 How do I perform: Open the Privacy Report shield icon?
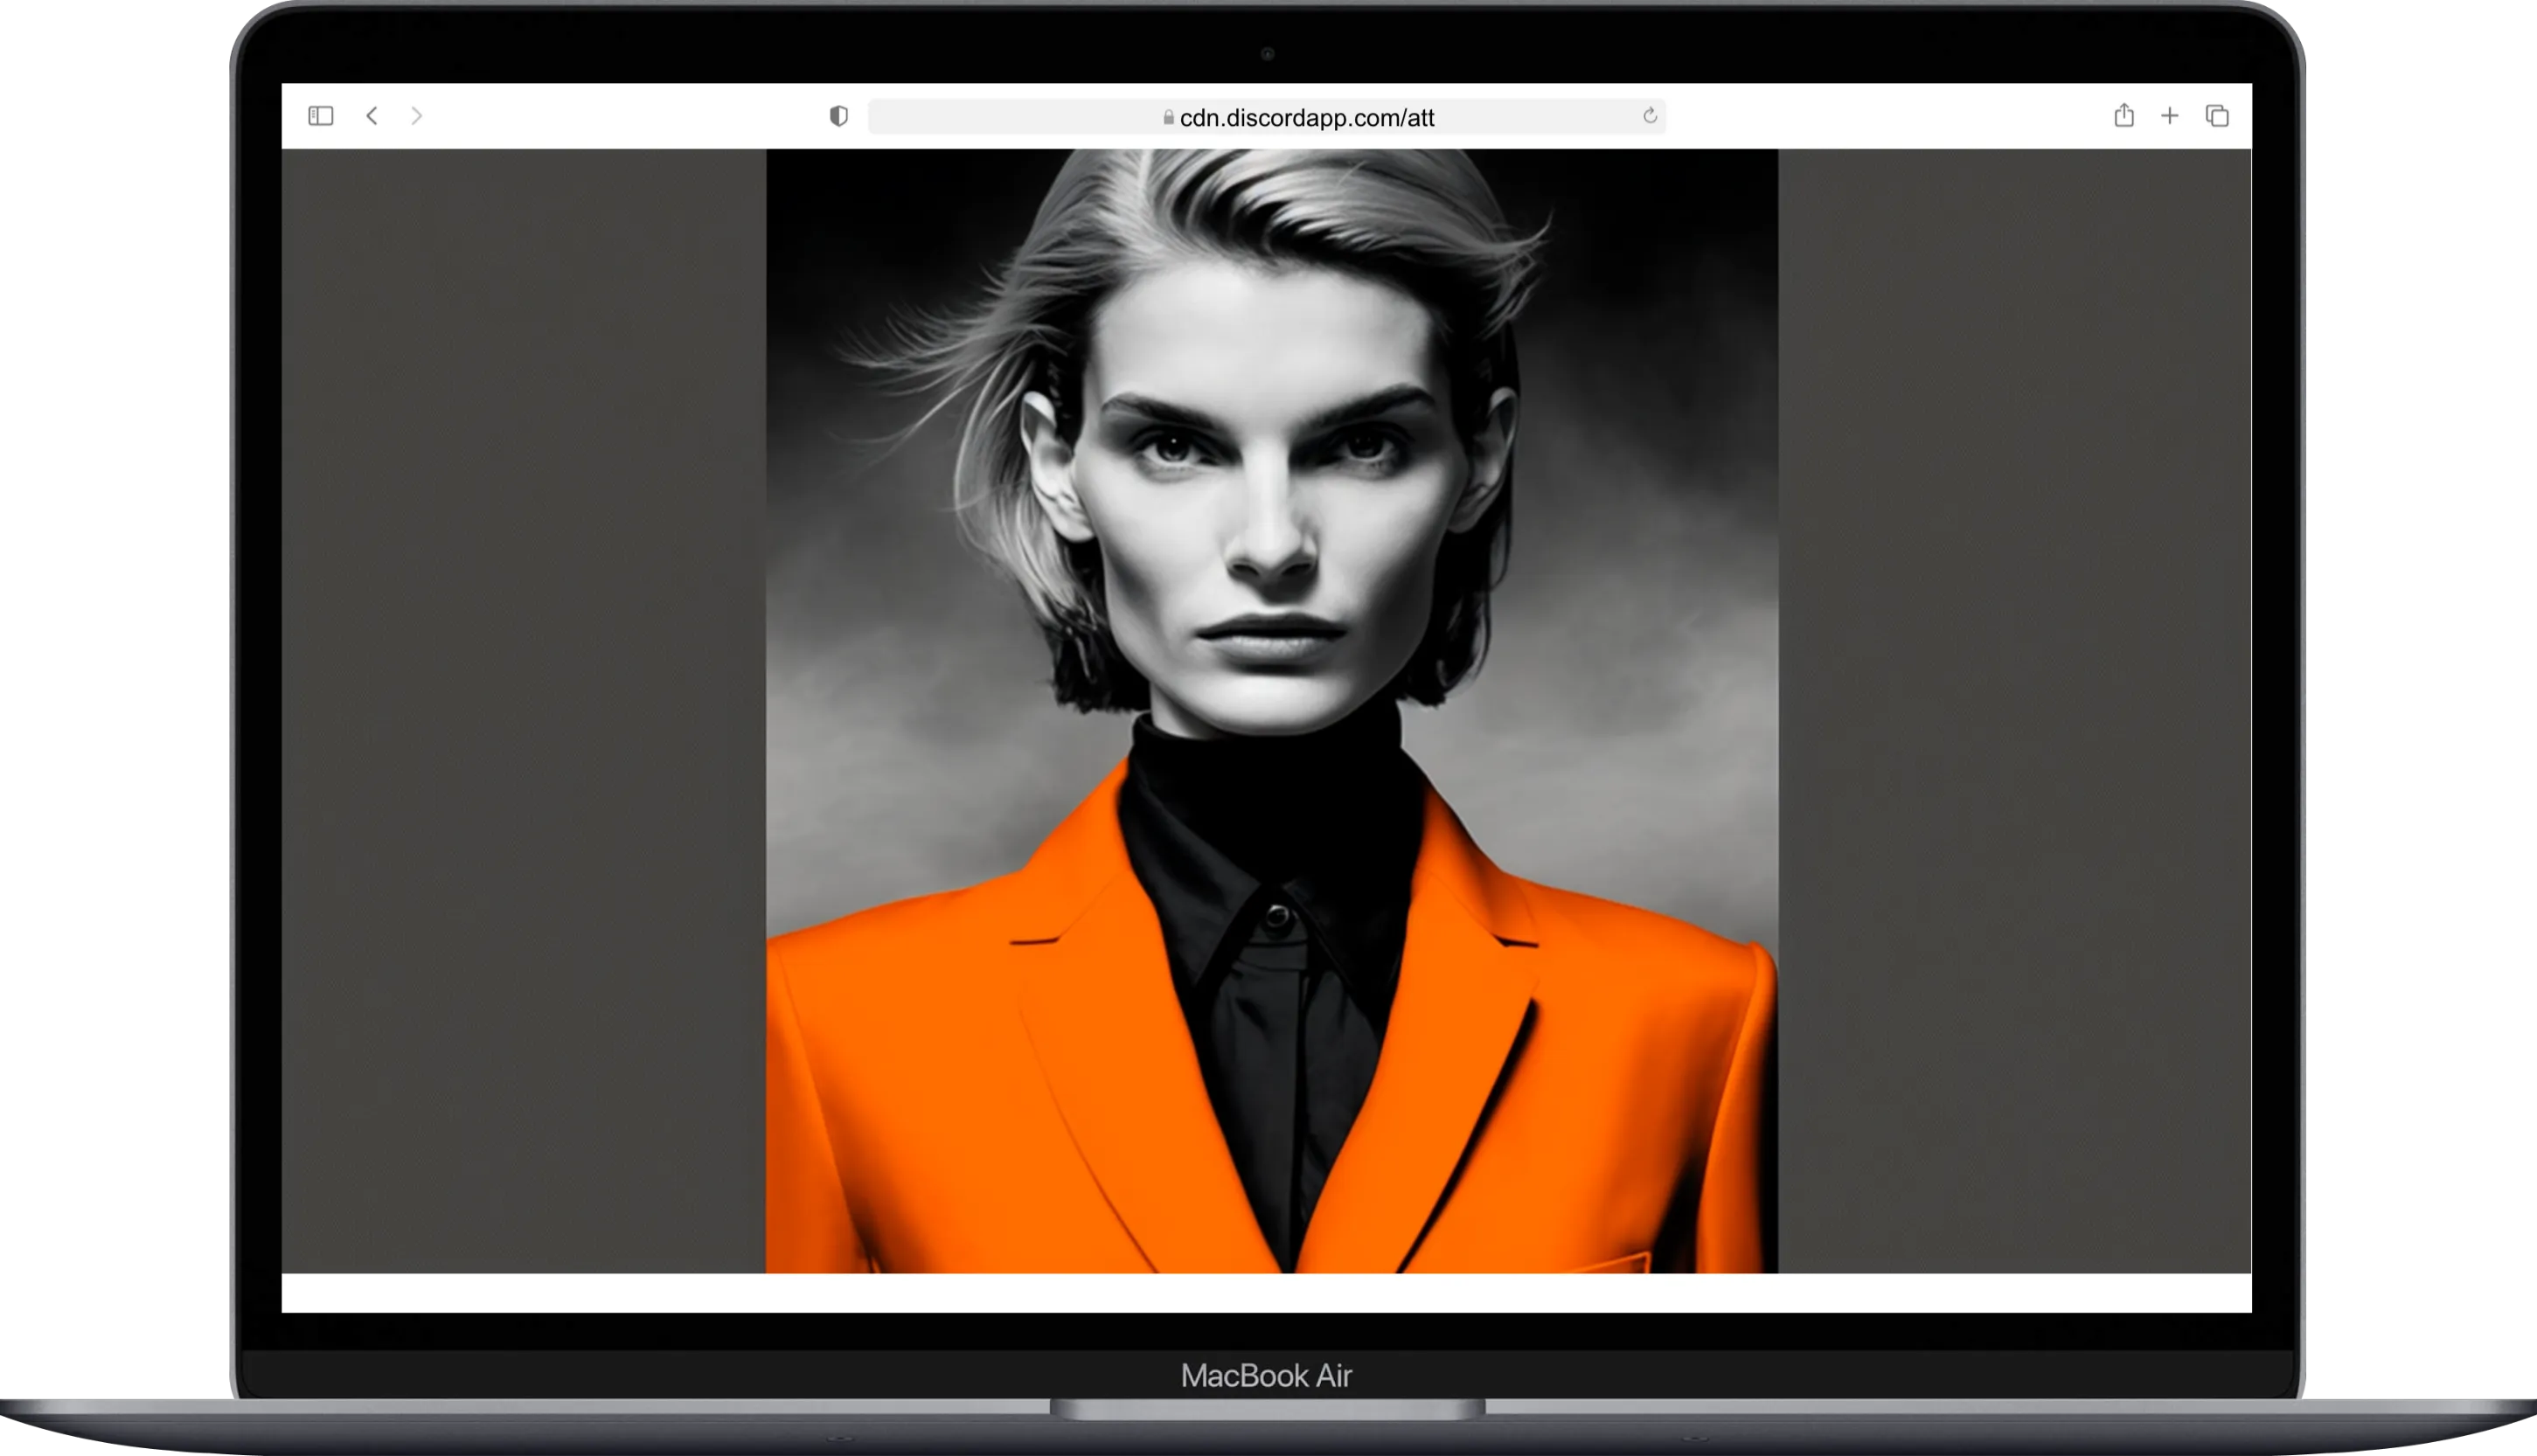[838, 116]
